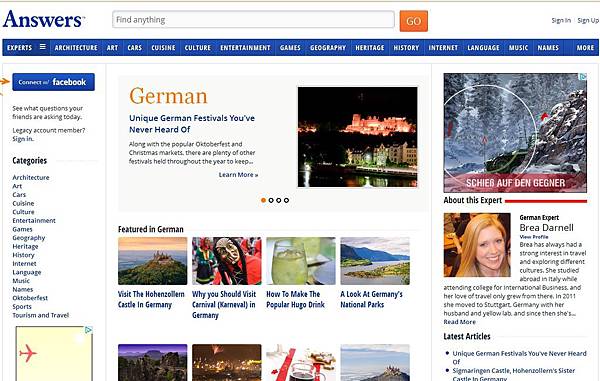This screenshot has width=600, height=381.
Task: Open the Cars nav tab
Action: click(x=135, y=47)
